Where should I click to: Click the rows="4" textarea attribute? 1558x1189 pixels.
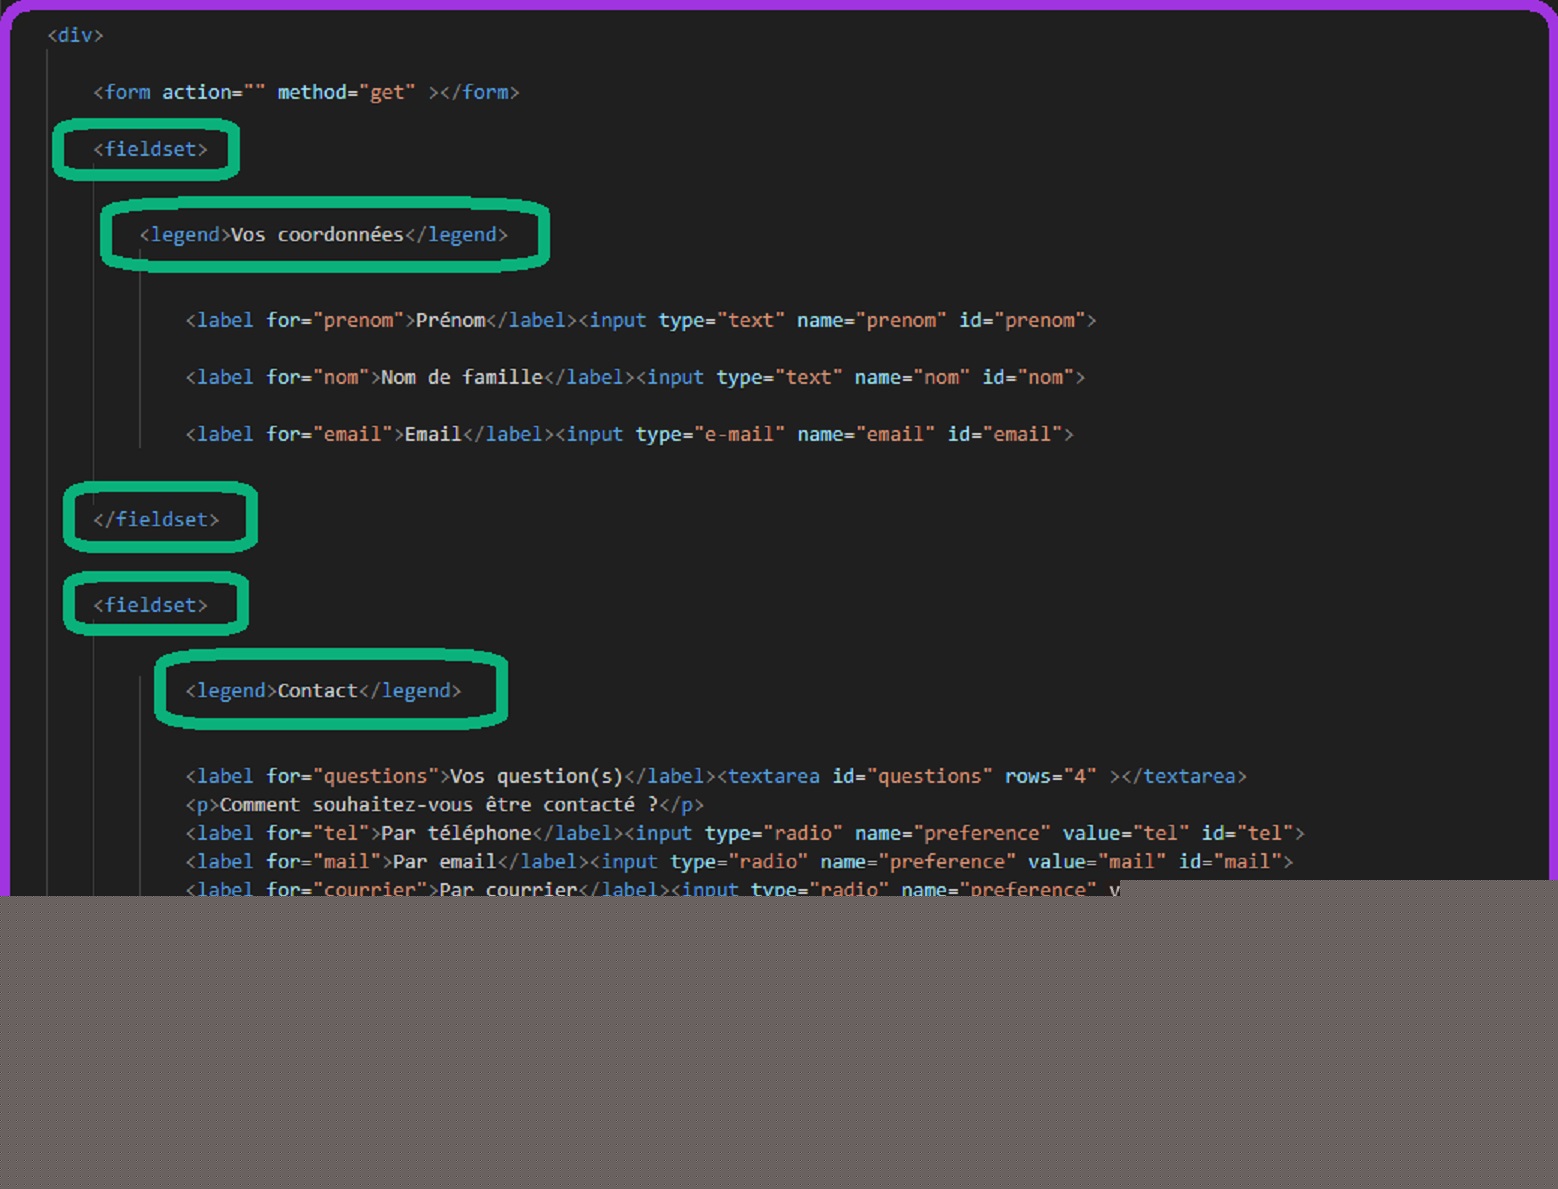[x=1050, y=776]
